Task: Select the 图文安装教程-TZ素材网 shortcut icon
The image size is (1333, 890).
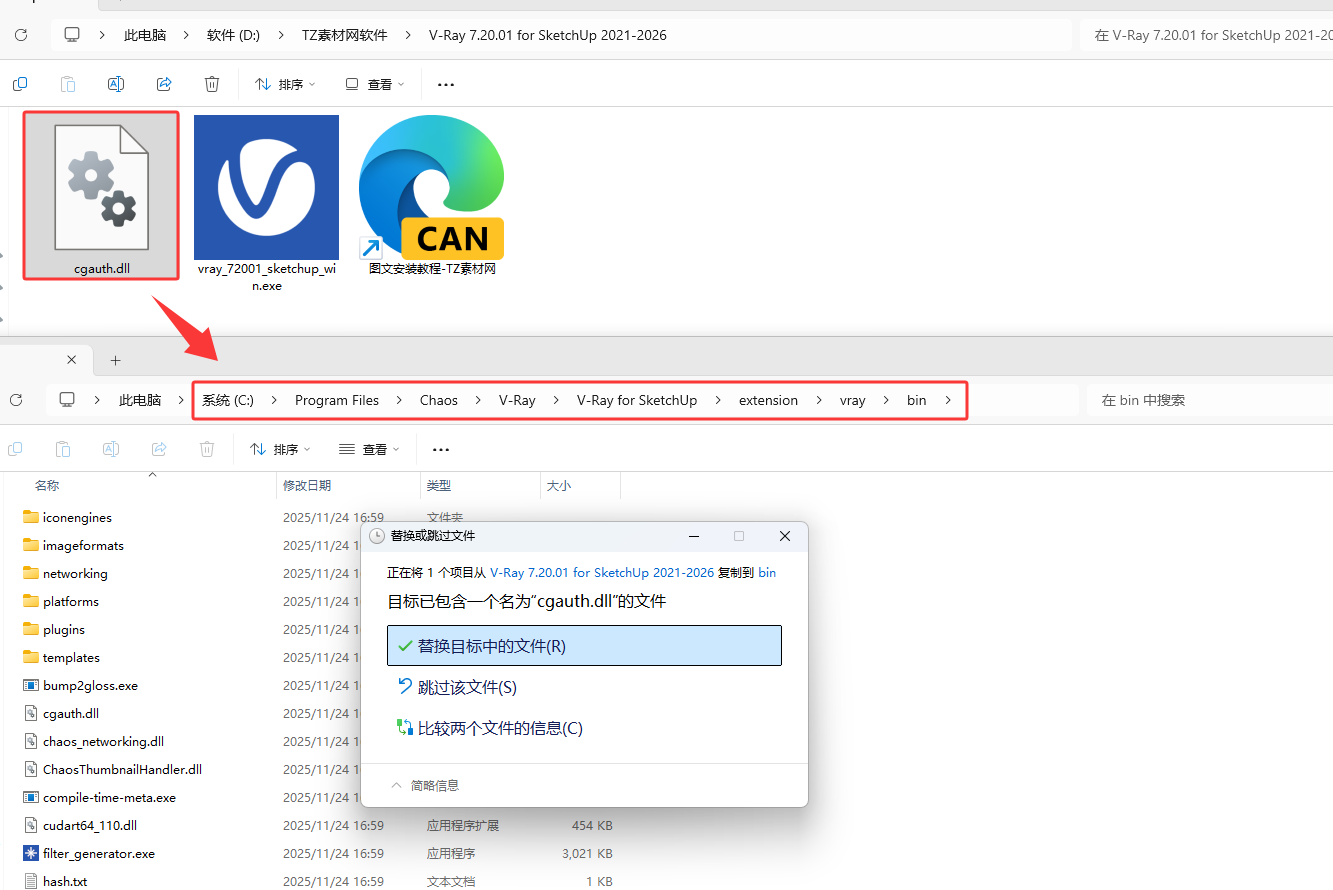Action: tap(431, 187)
